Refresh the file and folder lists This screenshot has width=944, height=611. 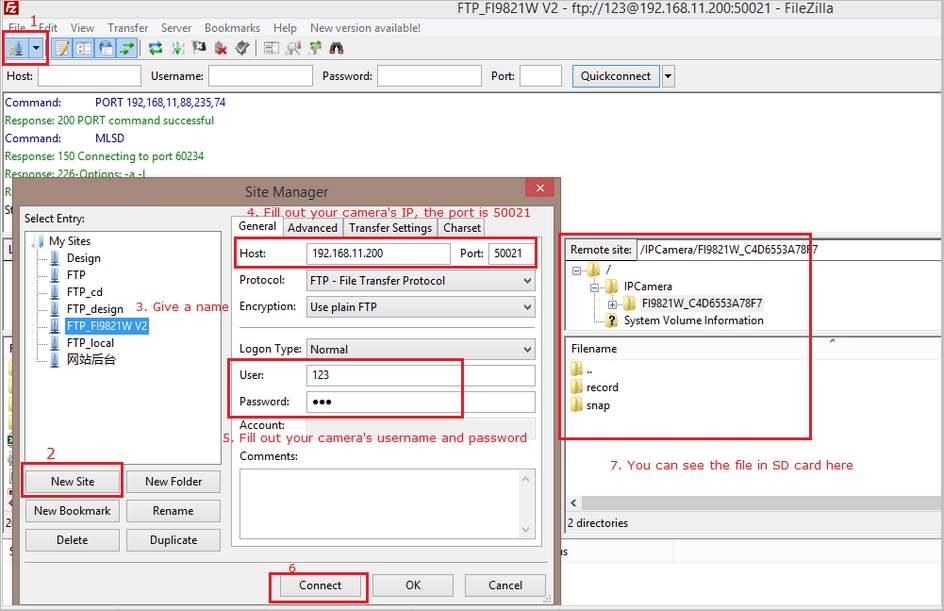tap(155, 48)
